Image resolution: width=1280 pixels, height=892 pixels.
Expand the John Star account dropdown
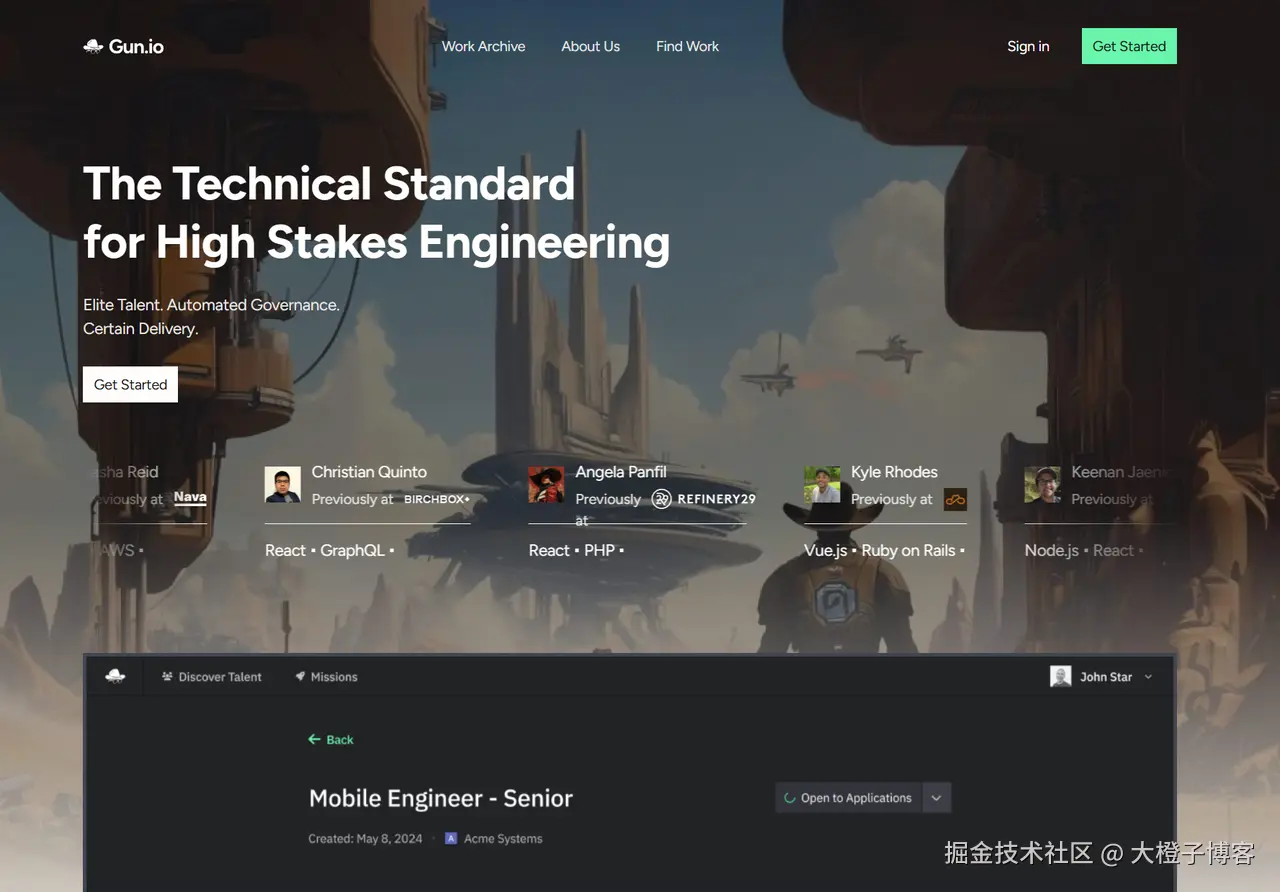click(1148, 677)
